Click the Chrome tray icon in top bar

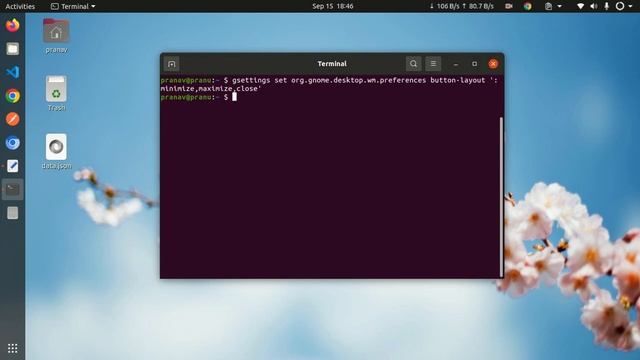pos(528,6)
